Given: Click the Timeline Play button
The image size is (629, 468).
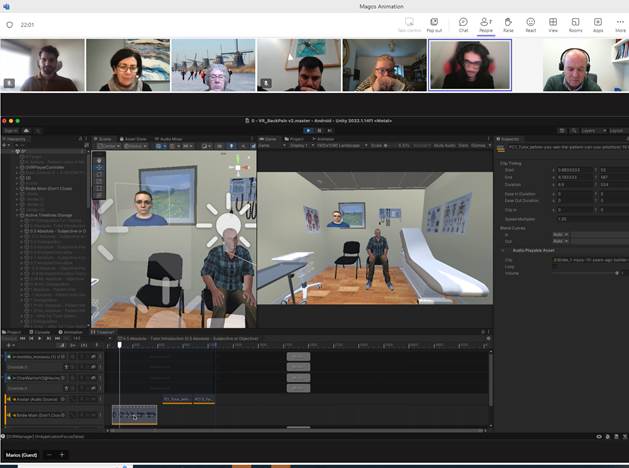Looking at the screenshot, I should coord(39,338).
